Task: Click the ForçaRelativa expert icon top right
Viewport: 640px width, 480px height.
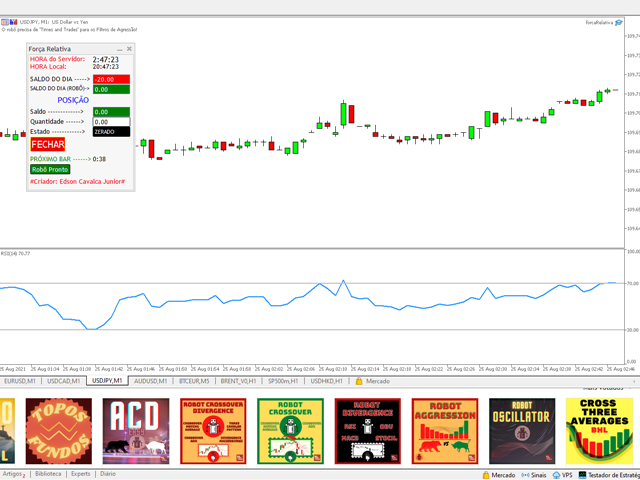Action: coord(619,23)
